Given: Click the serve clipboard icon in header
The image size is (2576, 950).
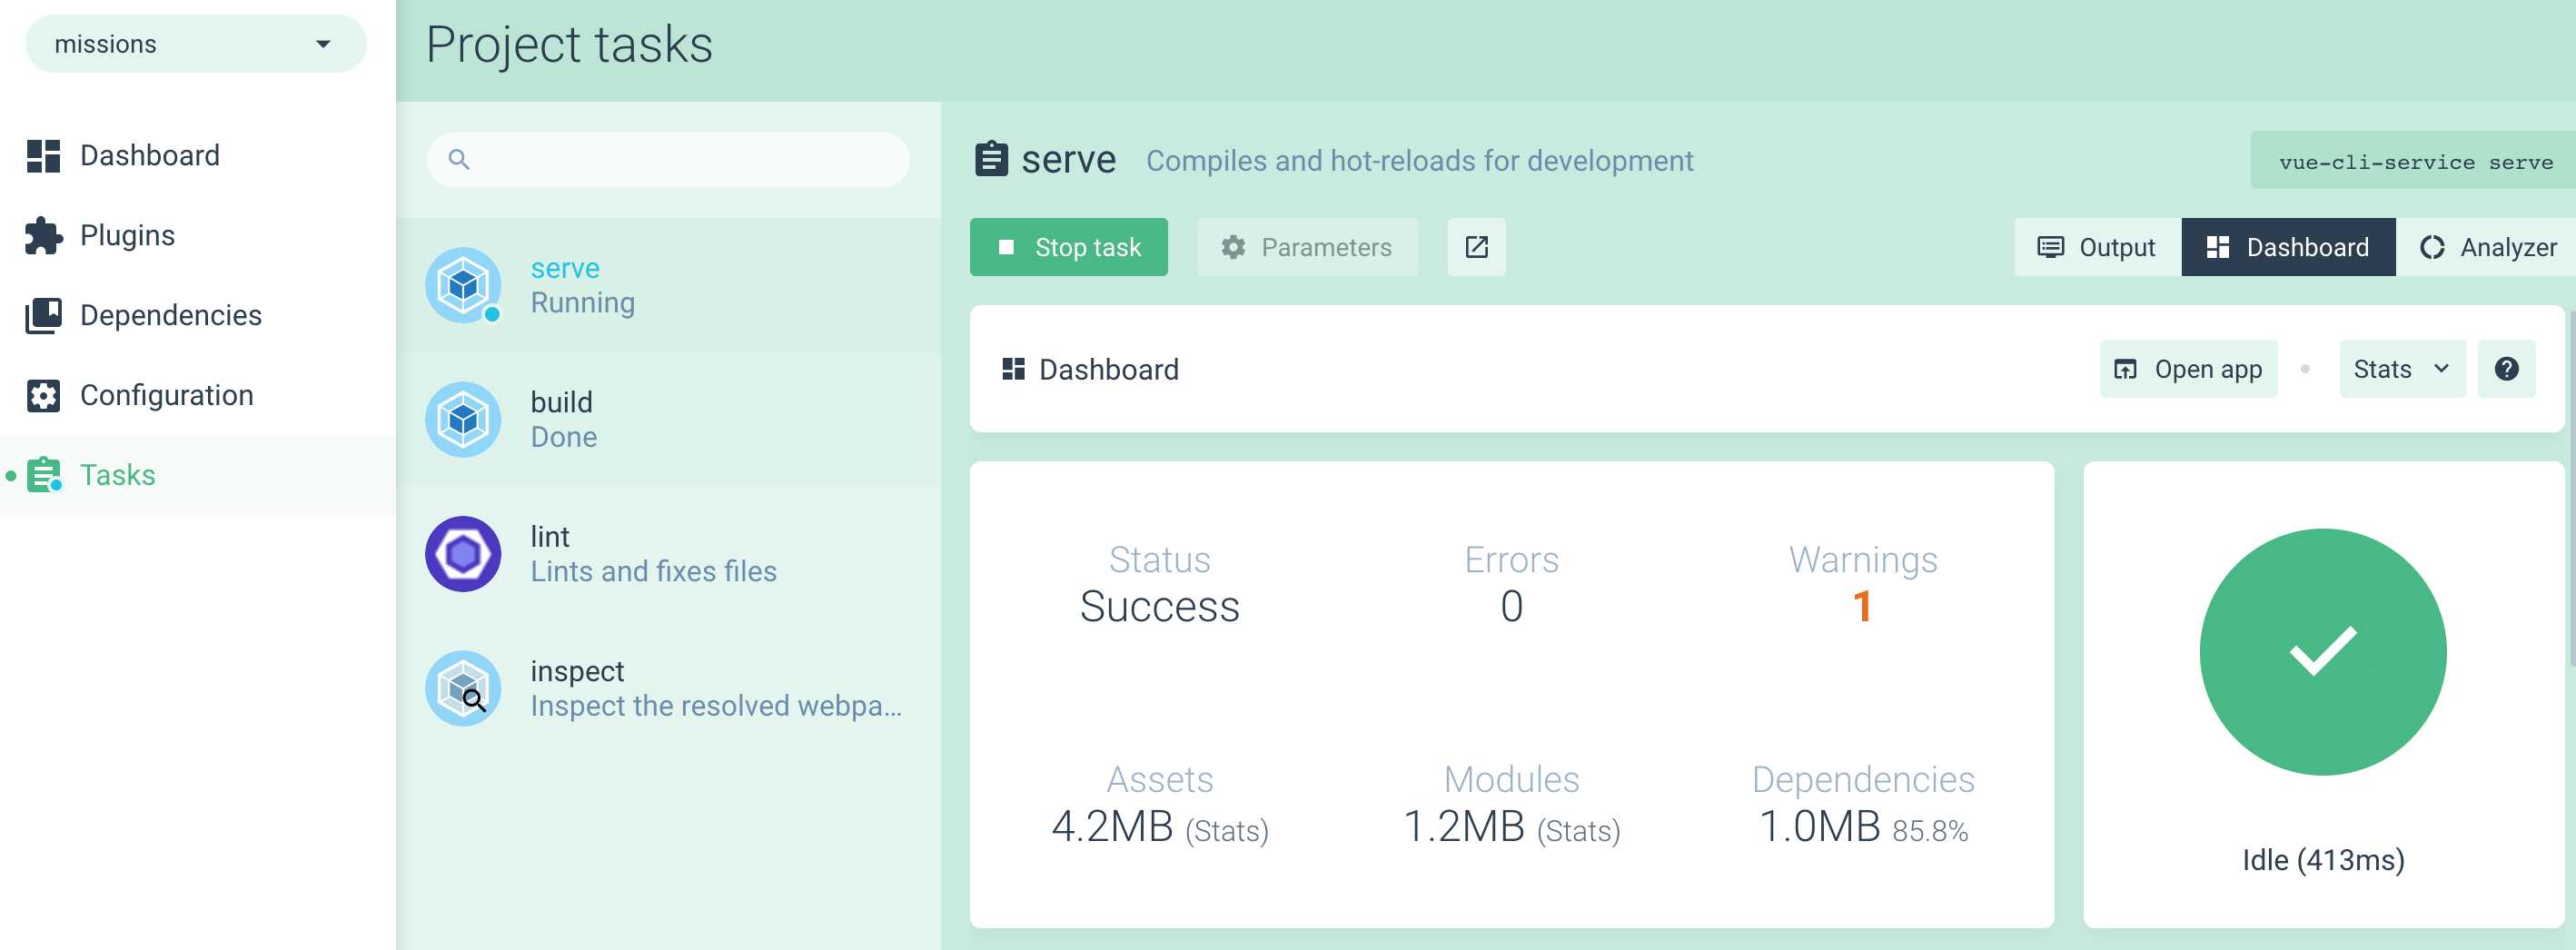Looking at the screenshot, I should click(x=991, y=159).
